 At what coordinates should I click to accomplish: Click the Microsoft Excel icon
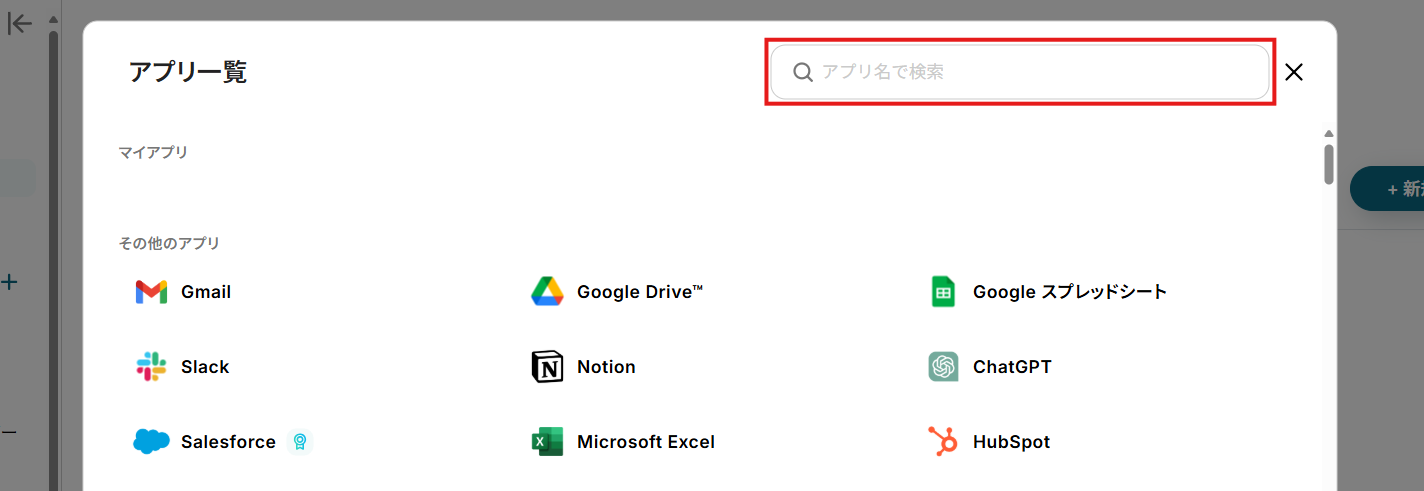547,442
